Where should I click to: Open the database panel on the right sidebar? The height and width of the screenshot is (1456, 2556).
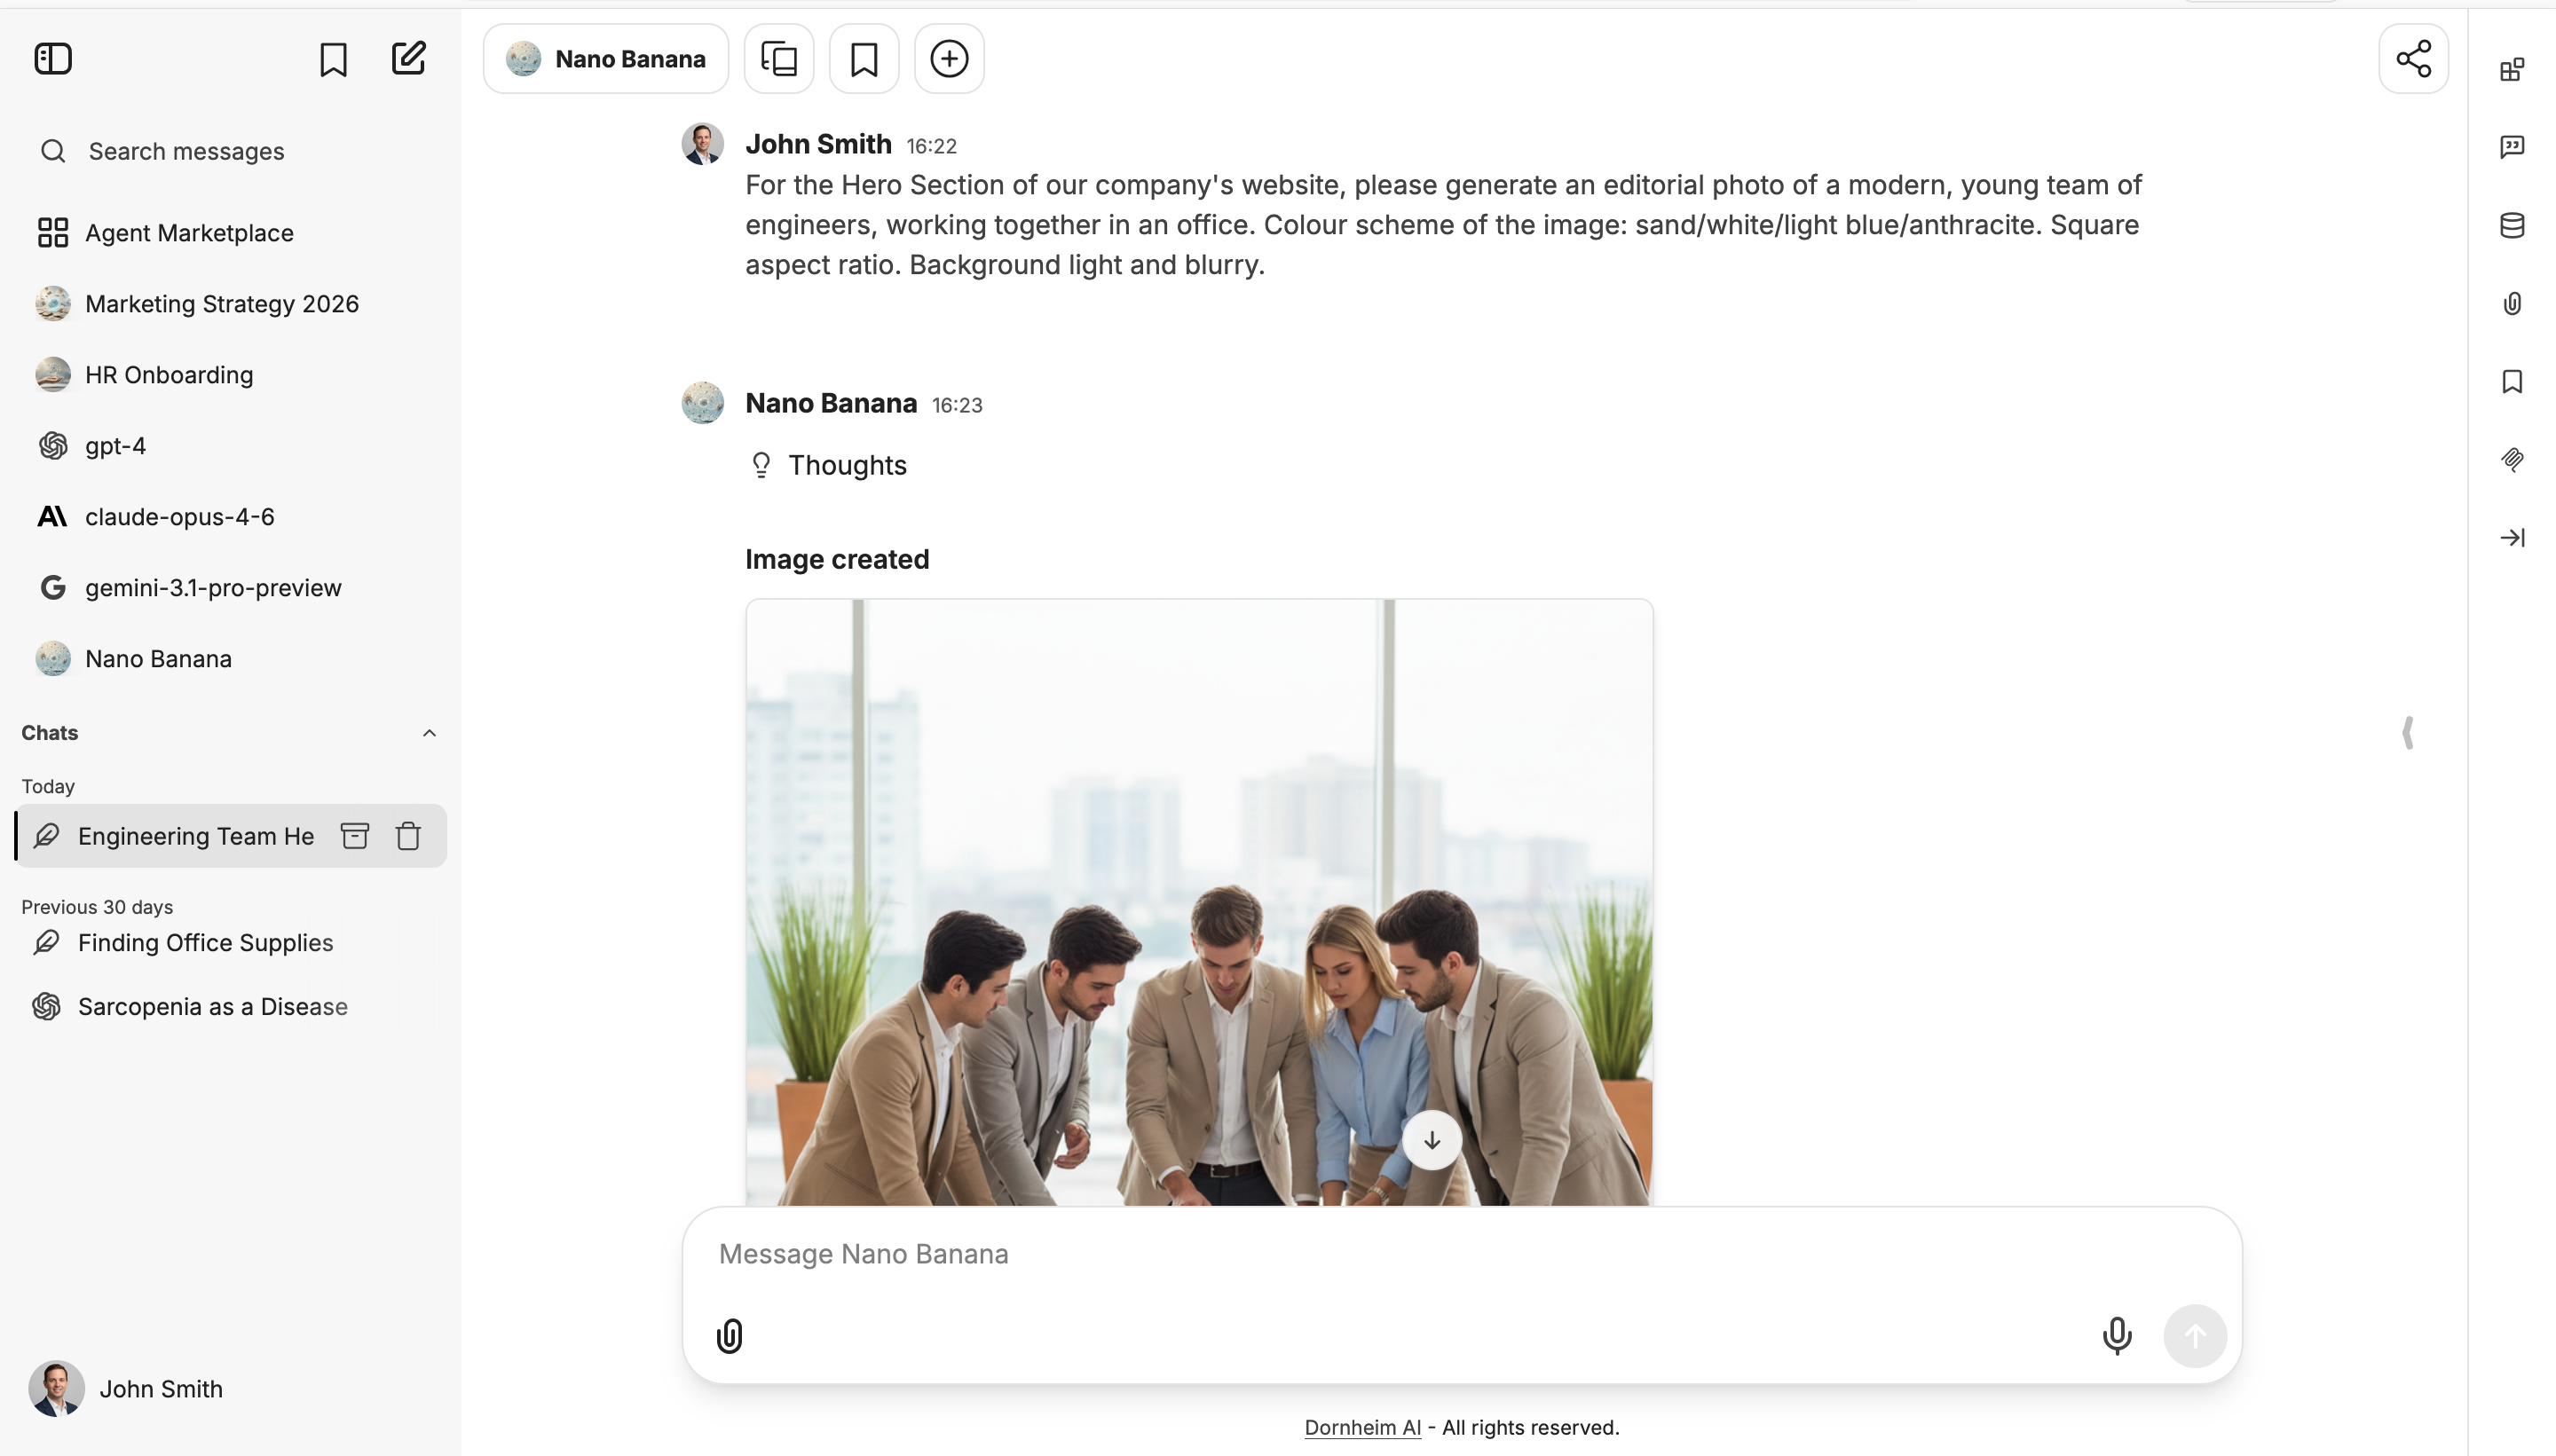(x=2511, y=225)
